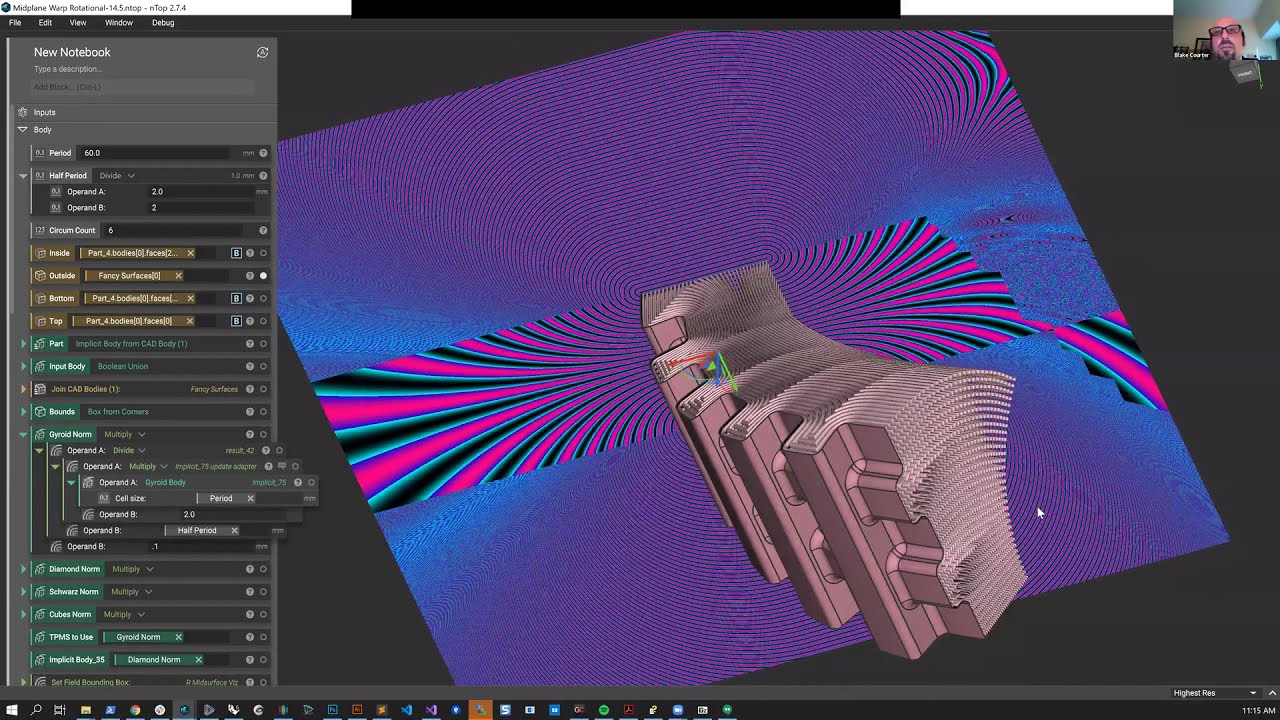Click the Part implicit body block icon
1280x720 pixels.
40,344
